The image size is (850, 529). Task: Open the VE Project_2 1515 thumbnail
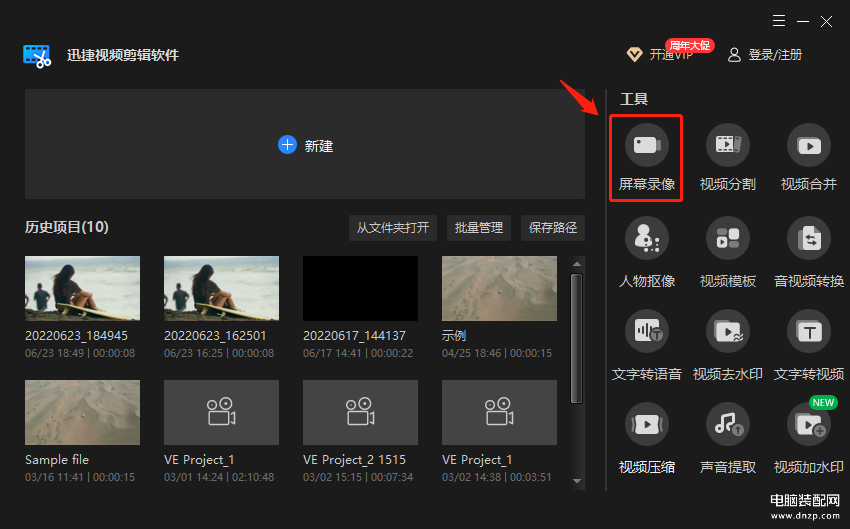point(360,412)
